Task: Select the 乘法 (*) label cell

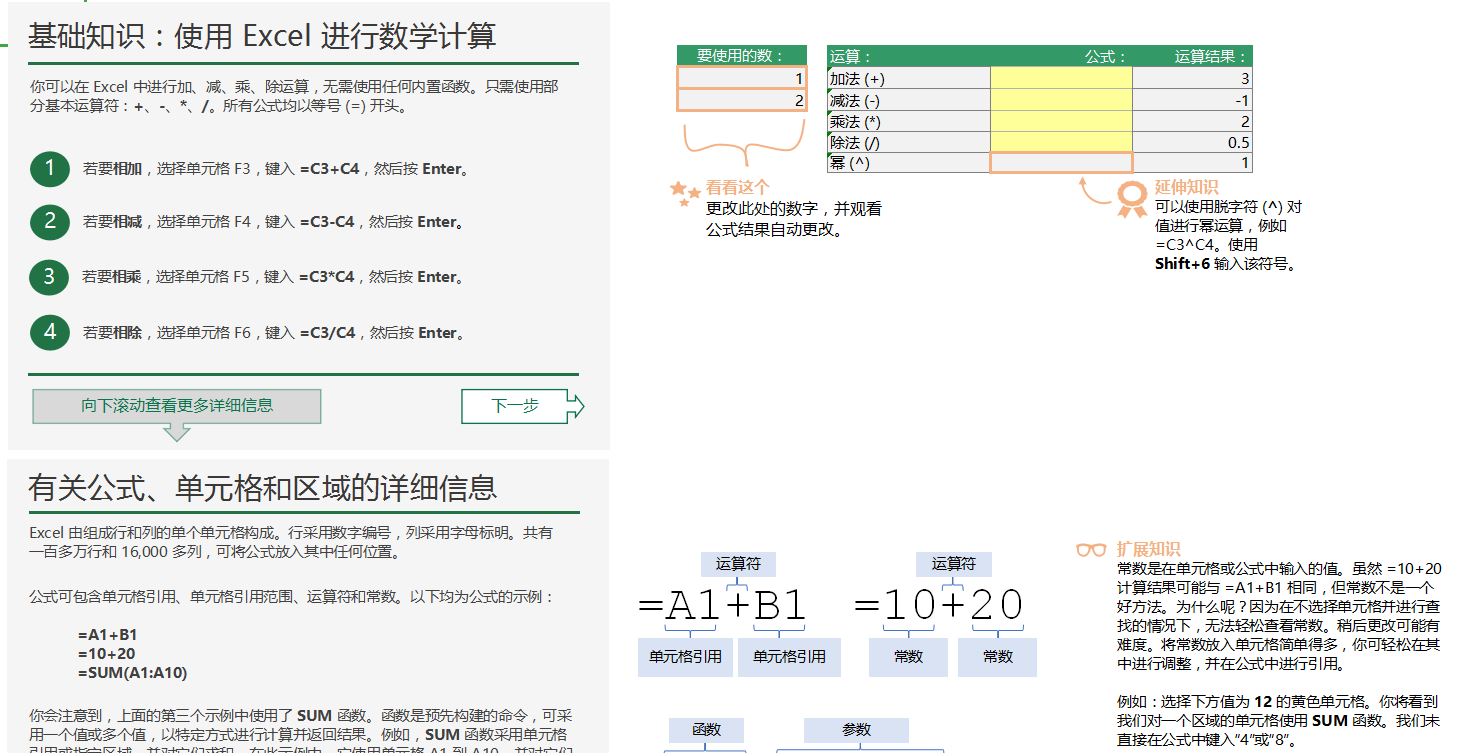Action: pyautogui.click(x=909, y=121)
